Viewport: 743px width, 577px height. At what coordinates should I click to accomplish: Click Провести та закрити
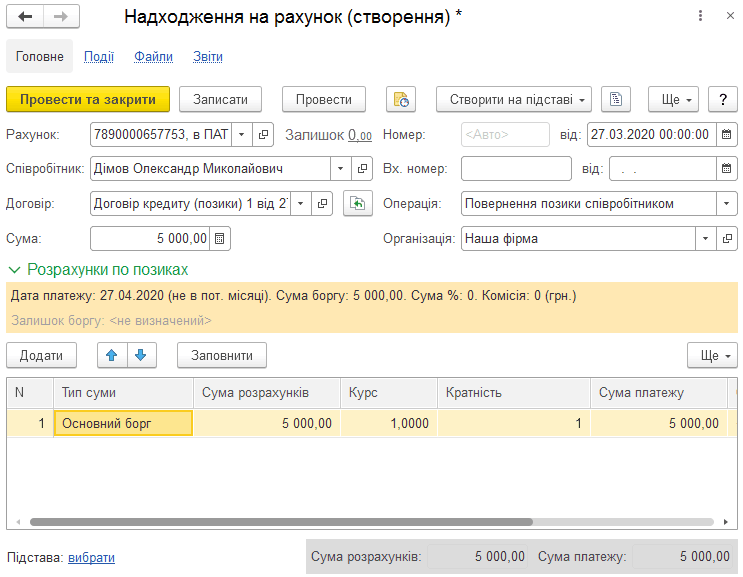[x=88, y=99]
